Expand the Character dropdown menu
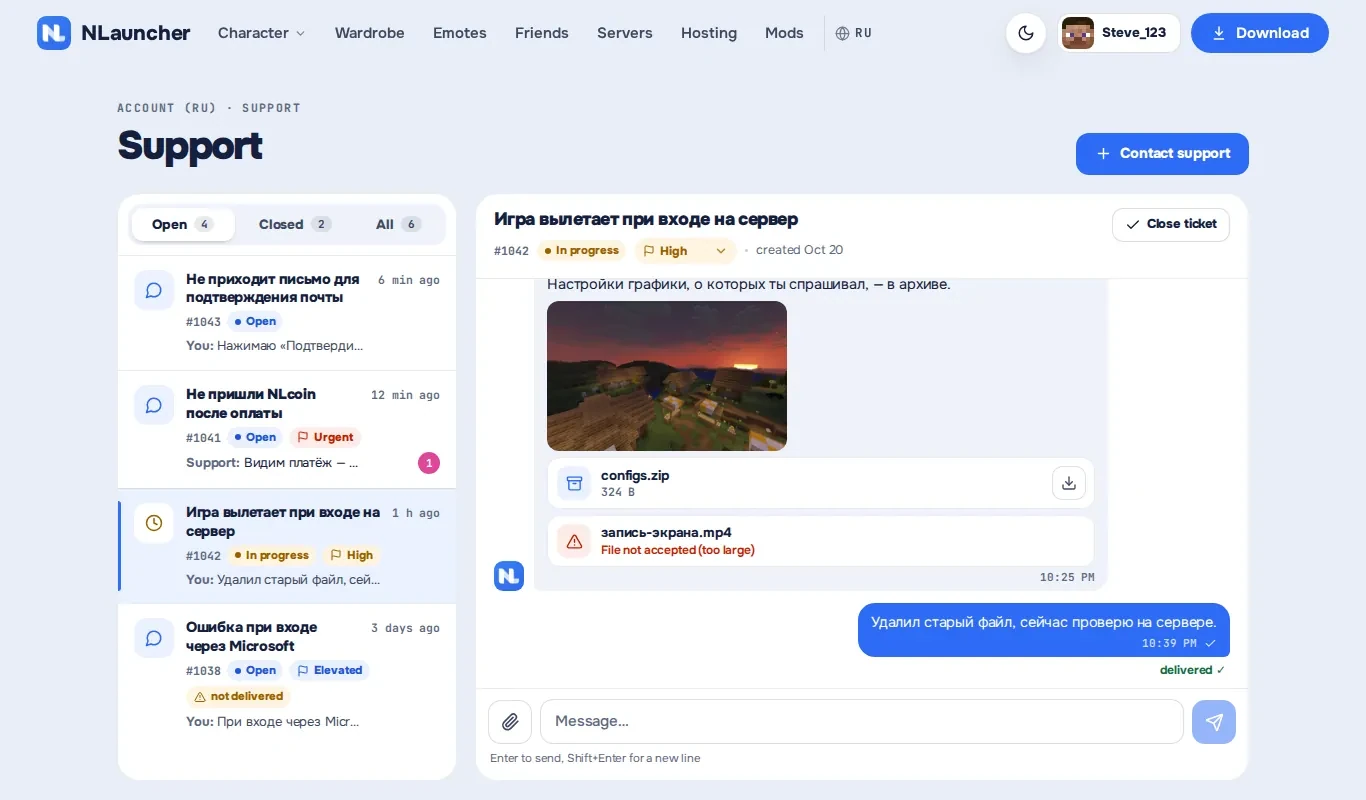Viewport: 1366px width, 800px height. tap(262, 33)
